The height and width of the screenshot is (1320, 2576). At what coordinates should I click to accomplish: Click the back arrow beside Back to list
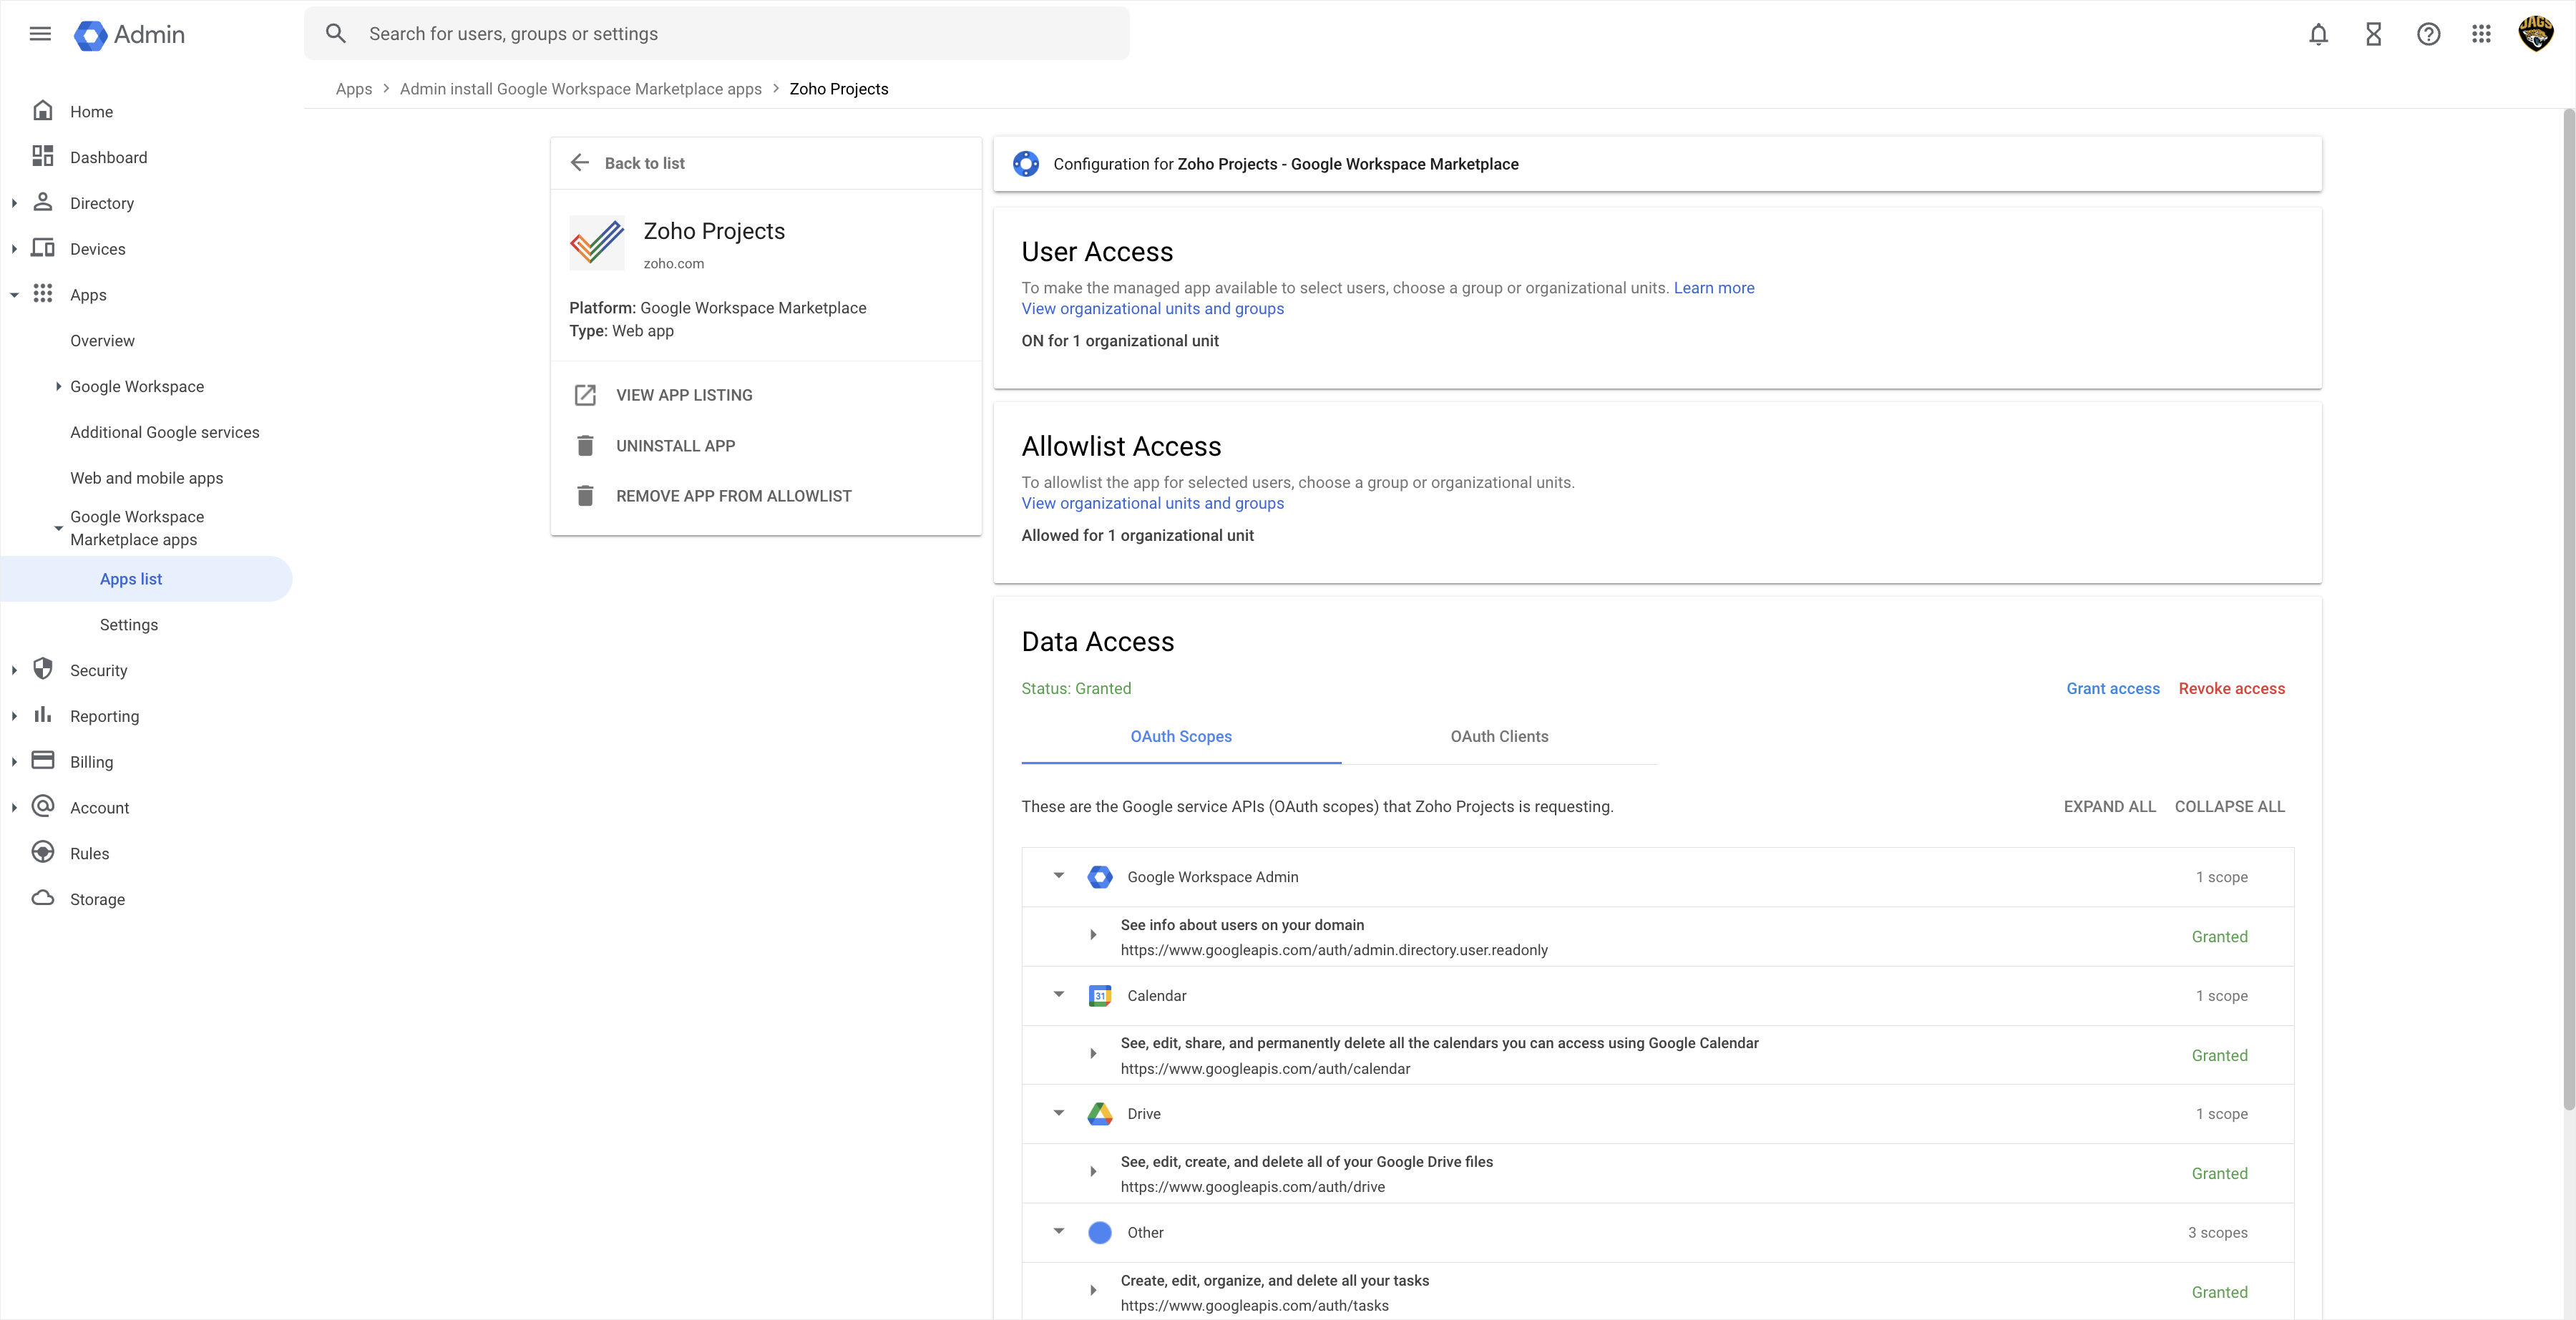point(580,163)
